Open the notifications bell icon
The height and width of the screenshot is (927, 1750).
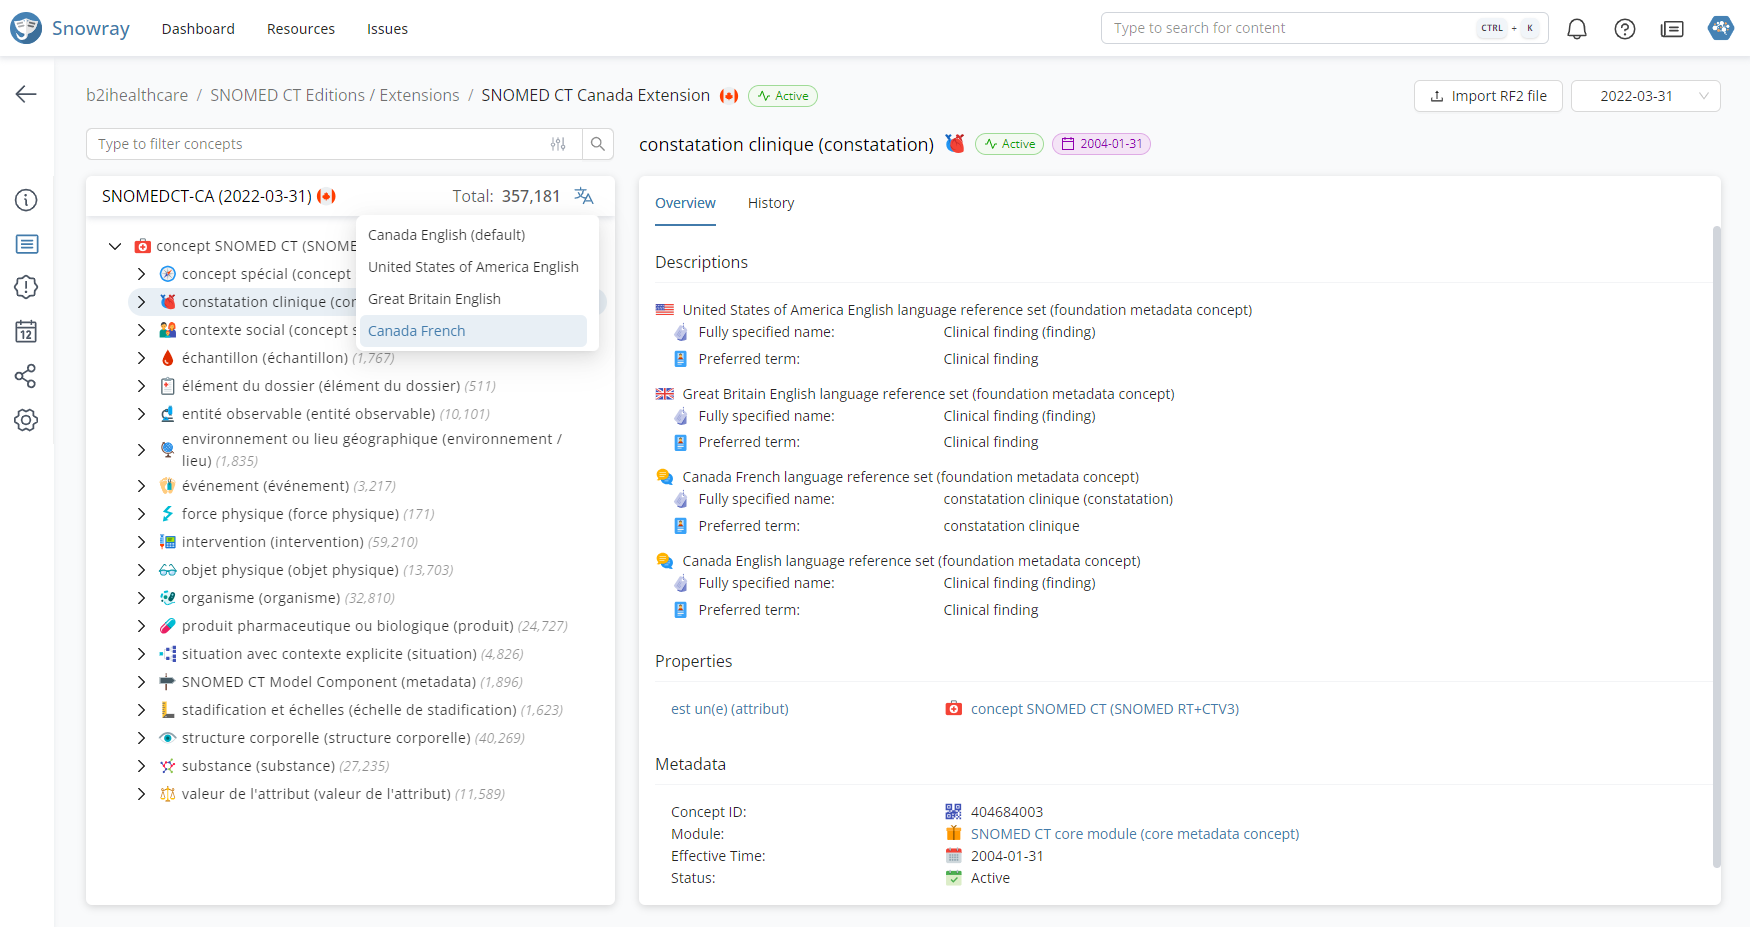click(1576, 29)
